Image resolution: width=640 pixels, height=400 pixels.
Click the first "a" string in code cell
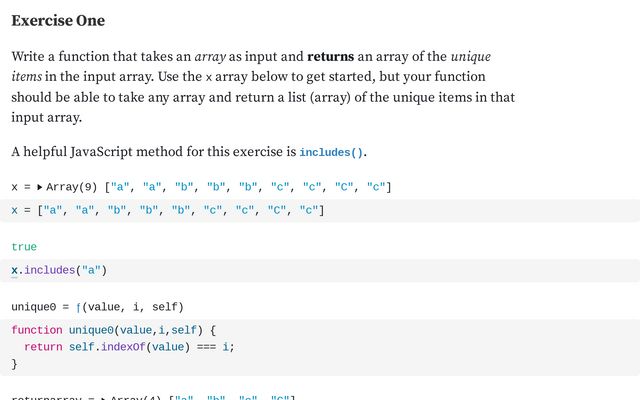[52, 210]
